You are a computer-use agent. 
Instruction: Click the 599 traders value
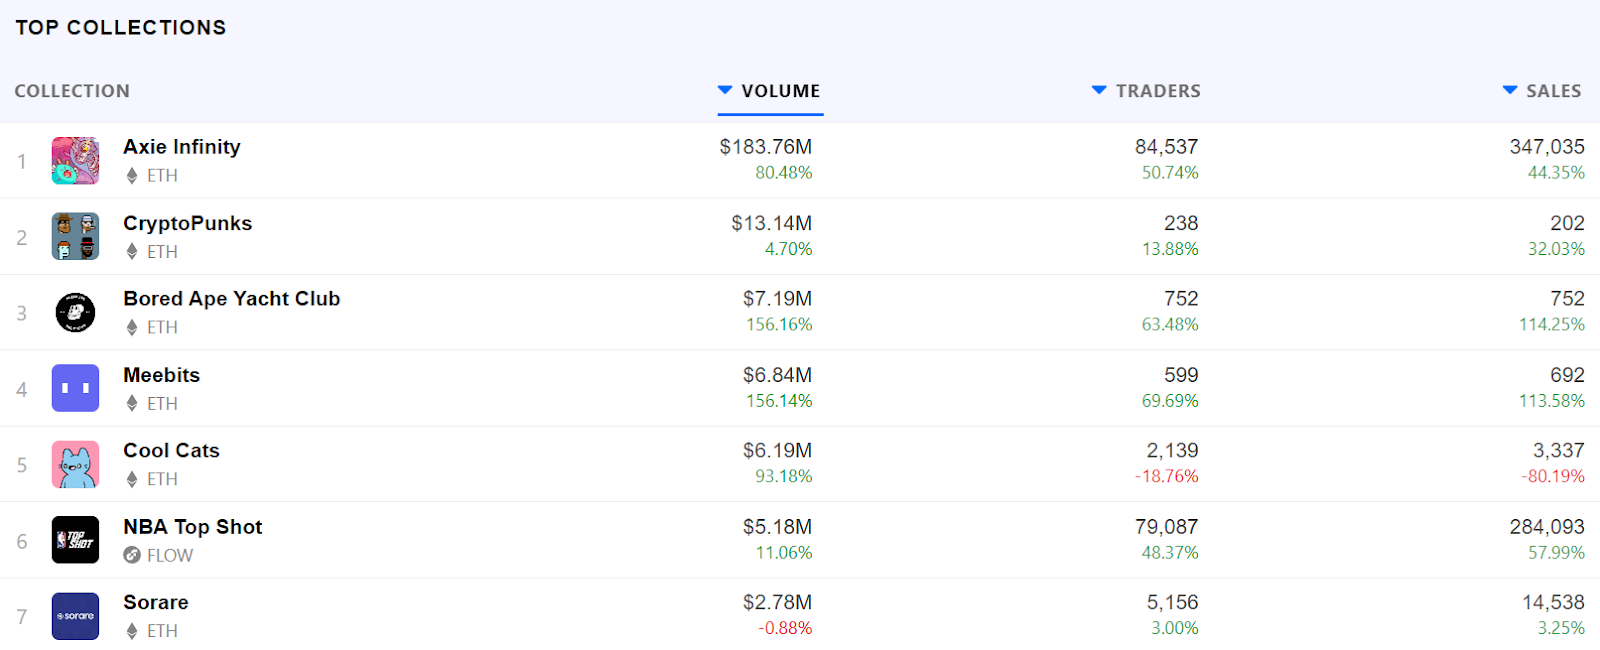1181,375
